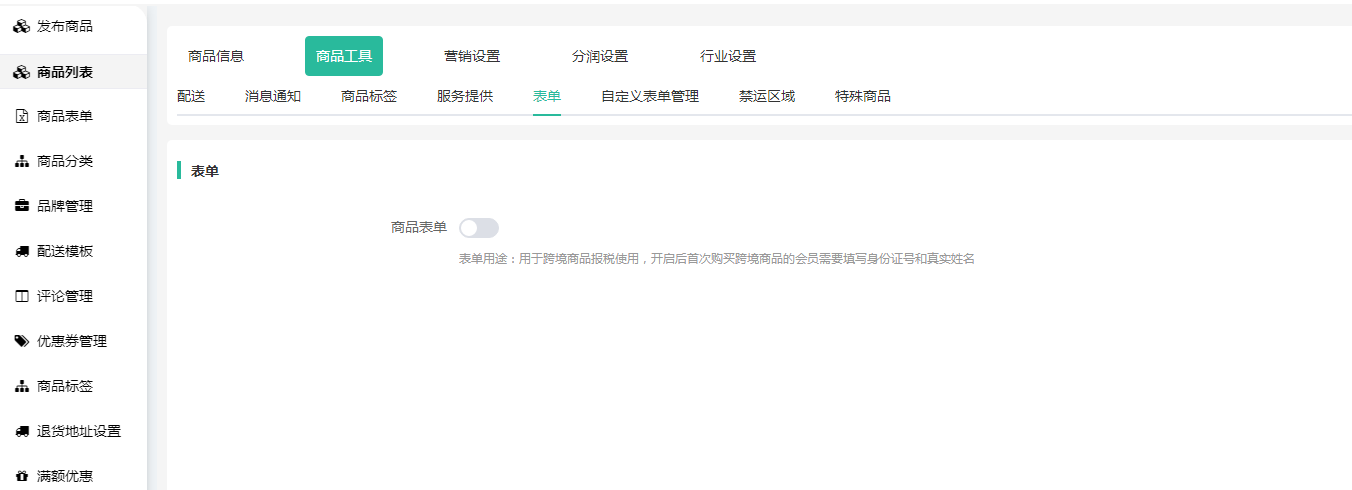Select the 禁运区域 sub-tab
This screenshot has height=490, width=1352.
click(767, 97)
